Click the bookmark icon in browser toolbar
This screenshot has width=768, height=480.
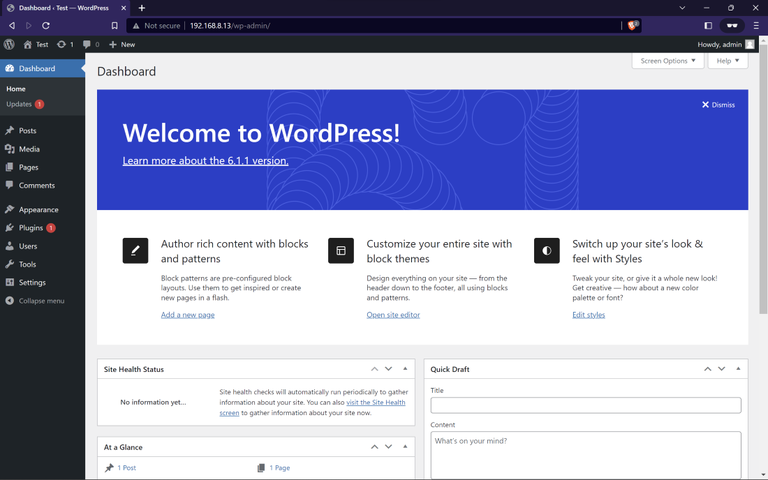[115, 25]
